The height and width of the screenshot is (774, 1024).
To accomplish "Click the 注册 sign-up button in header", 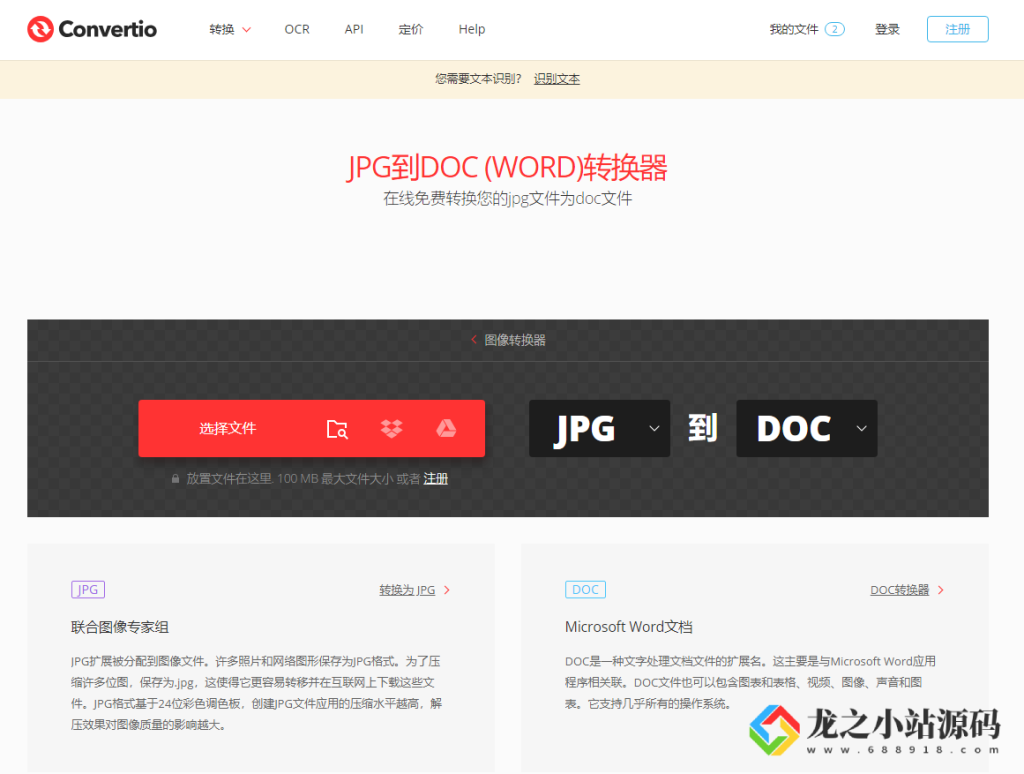I will pos(957,29).
